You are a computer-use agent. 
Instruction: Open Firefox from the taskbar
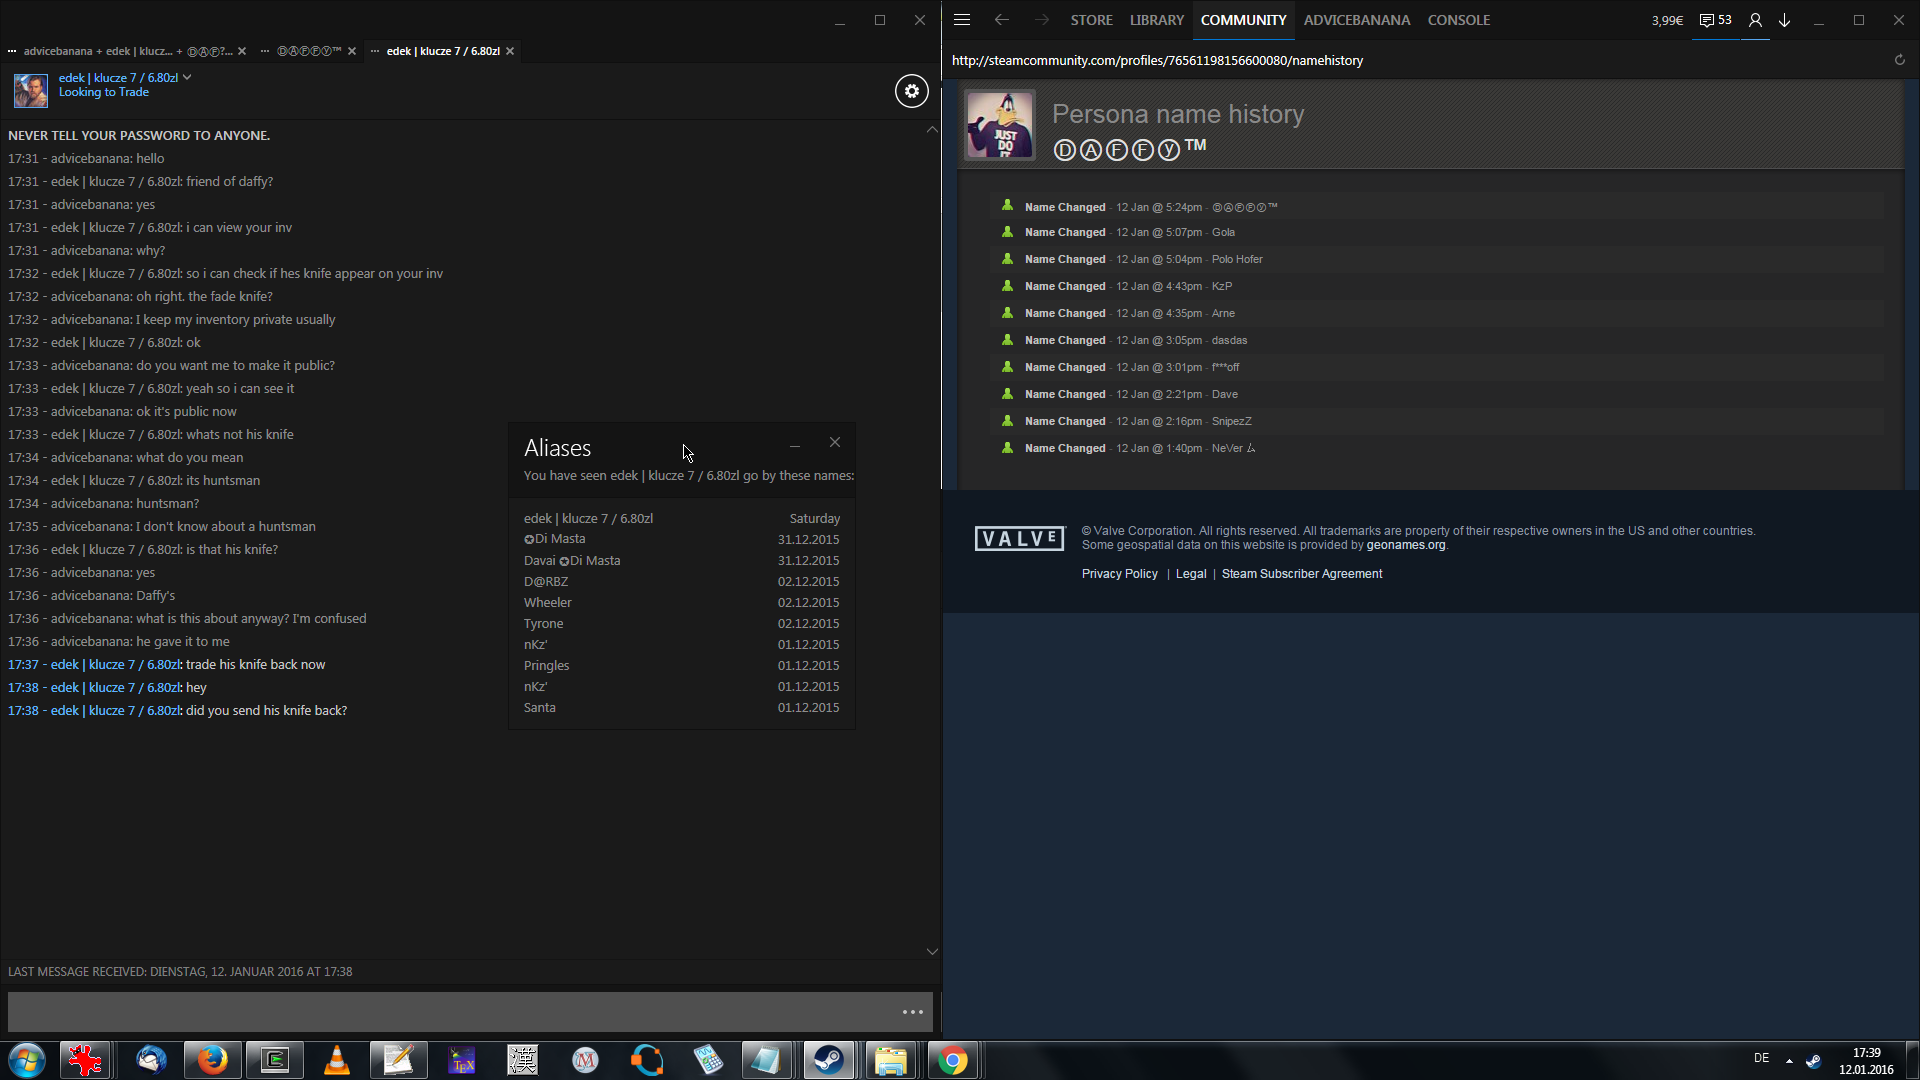(x=212, y=1060)
